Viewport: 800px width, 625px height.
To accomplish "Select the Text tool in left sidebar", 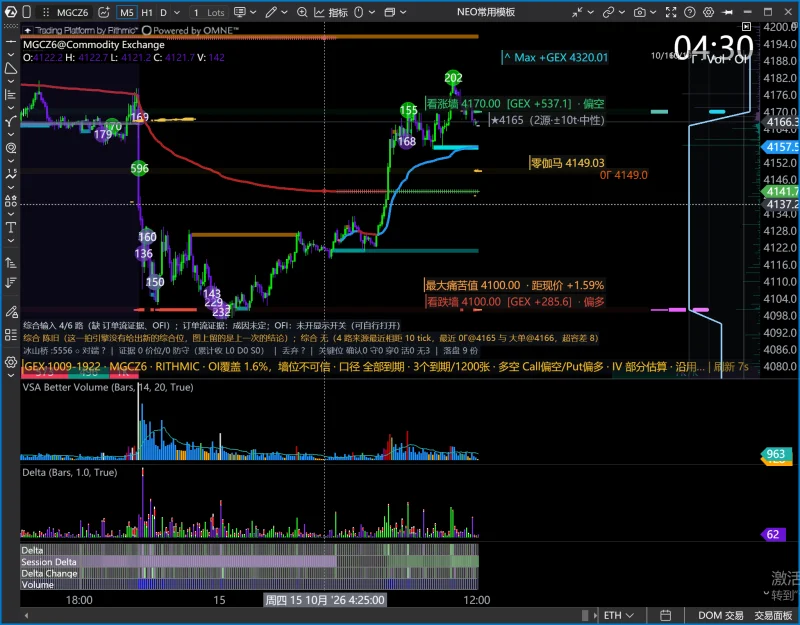I will click(11, 228).
